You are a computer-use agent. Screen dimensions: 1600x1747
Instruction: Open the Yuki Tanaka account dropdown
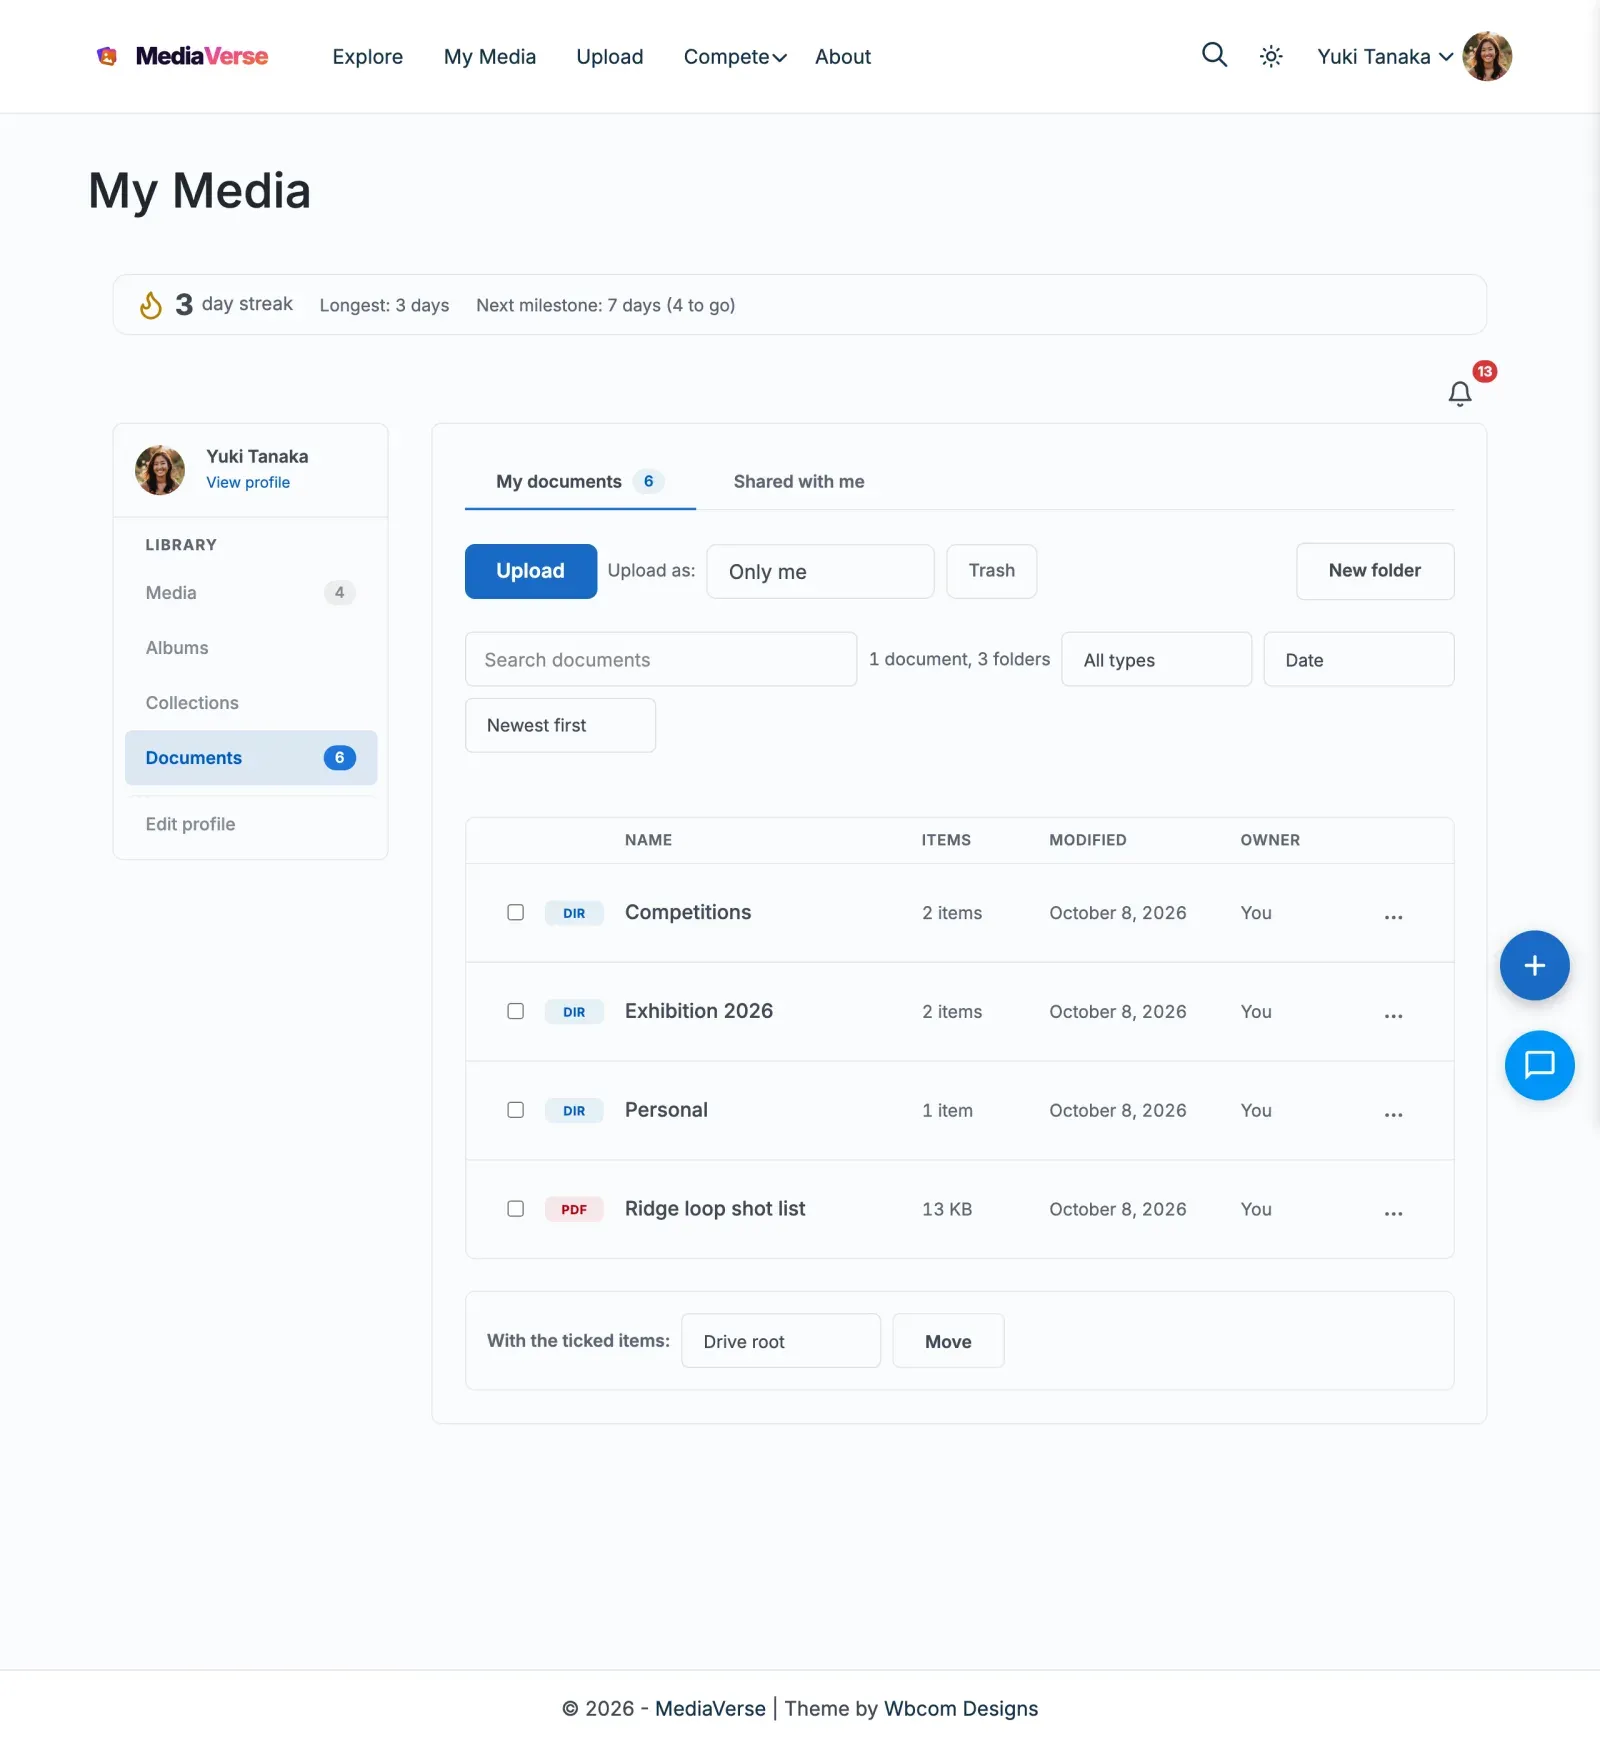pyautogui.click(x=1385, y=57)
